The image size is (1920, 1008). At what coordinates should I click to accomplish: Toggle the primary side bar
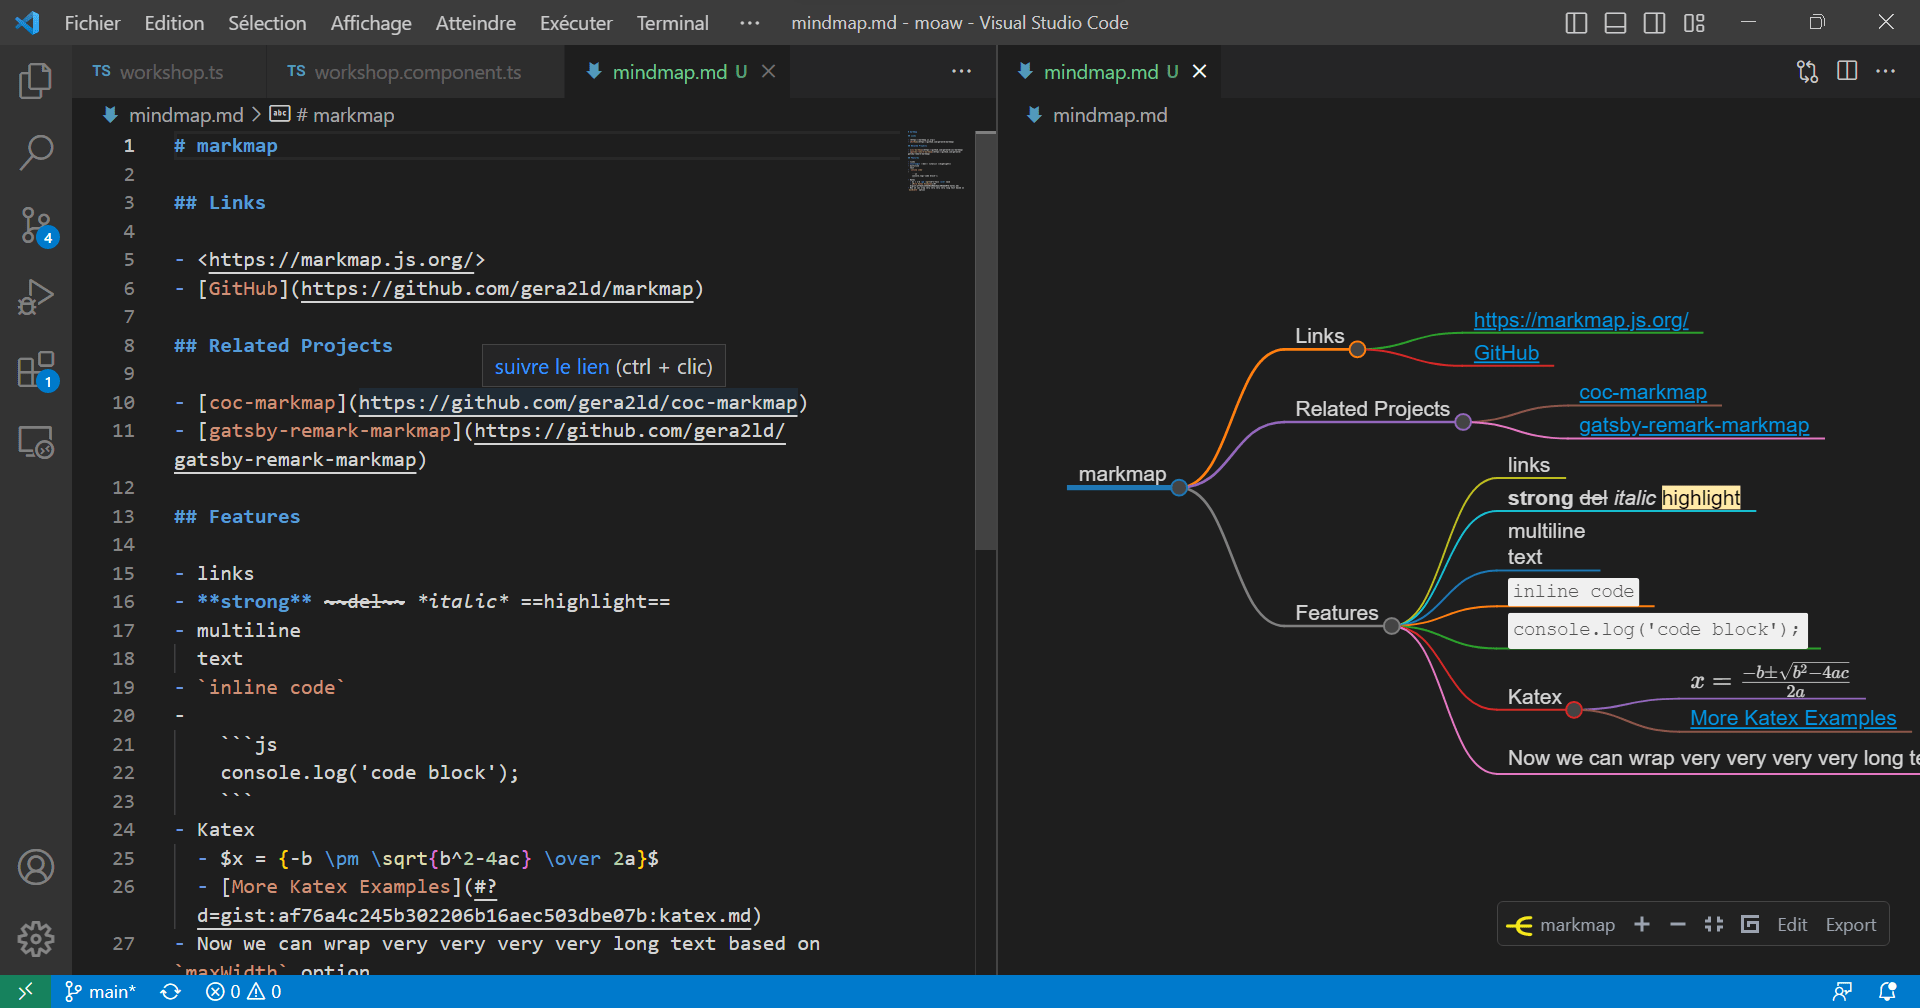1576,22
